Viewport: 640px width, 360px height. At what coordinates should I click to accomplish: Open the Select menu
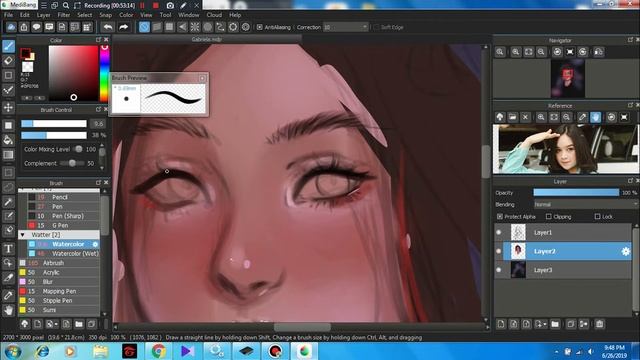point(84,15)
